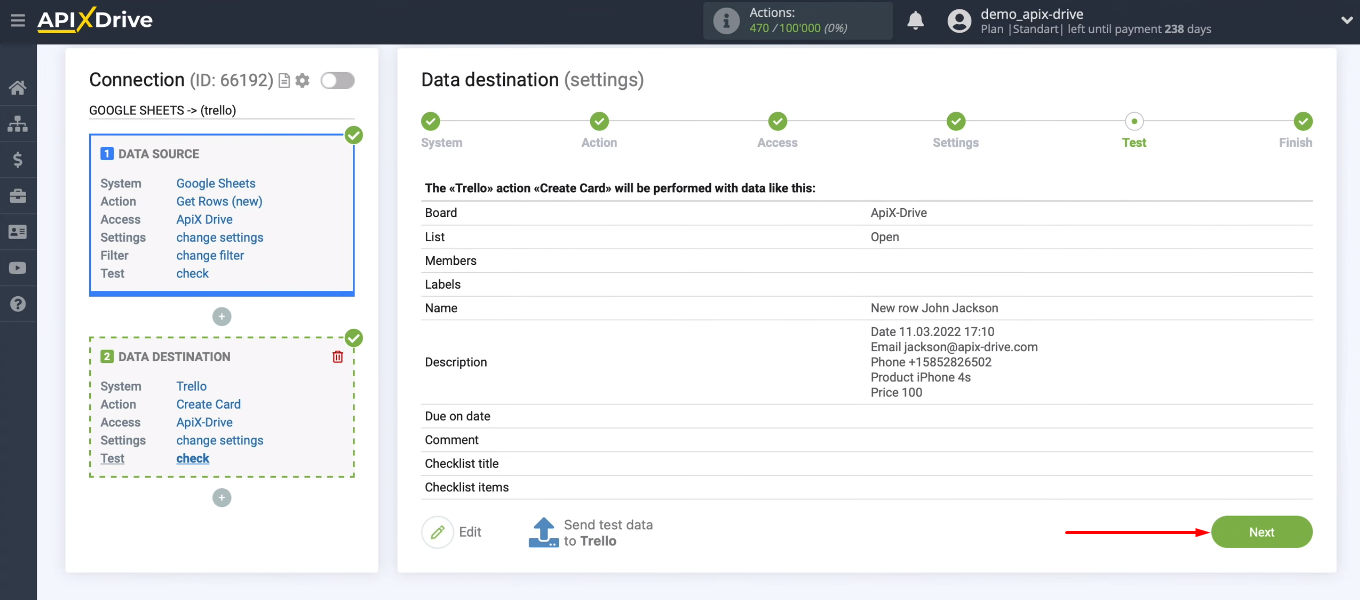Expand the user account dropdown arrow
Screen dimensions: 1360x600
(1346, 20)
